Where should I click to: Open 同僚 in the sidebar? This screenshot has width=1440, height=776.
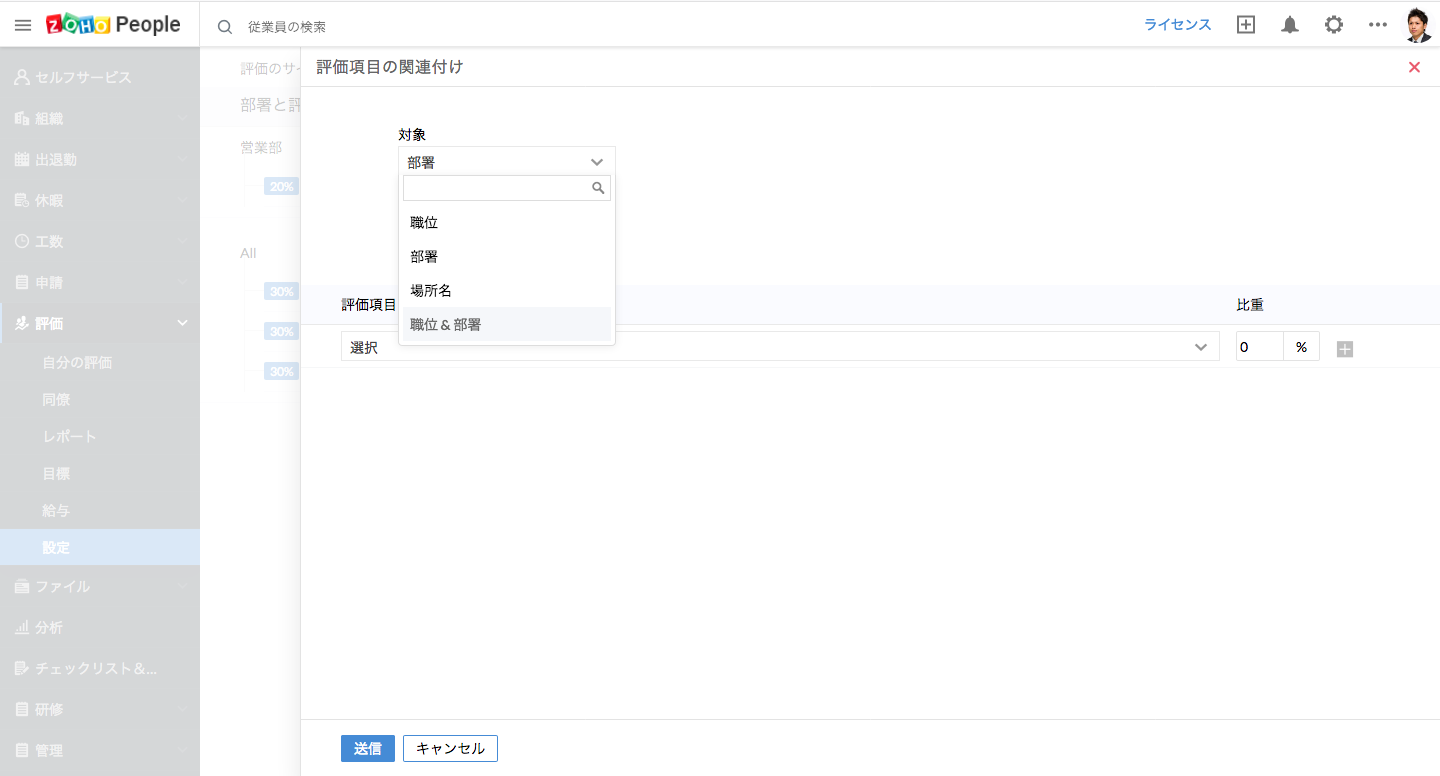pyautogui.click(x=56, y=399)
